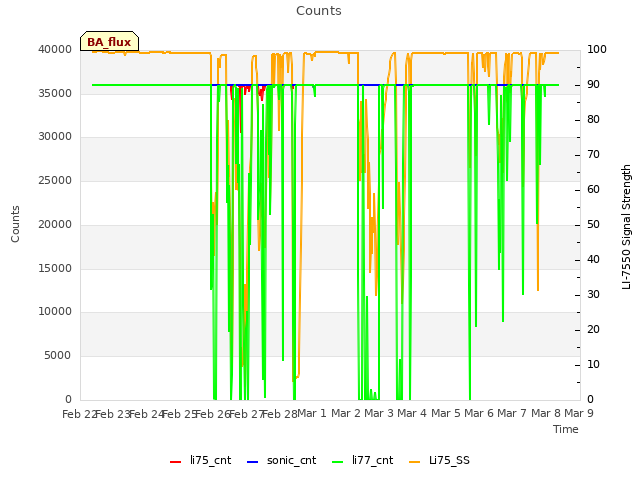Click the Mar 2 date tick
Image resolution: width=640 pixels, height=480 pixels.
(x=345, y=414)
